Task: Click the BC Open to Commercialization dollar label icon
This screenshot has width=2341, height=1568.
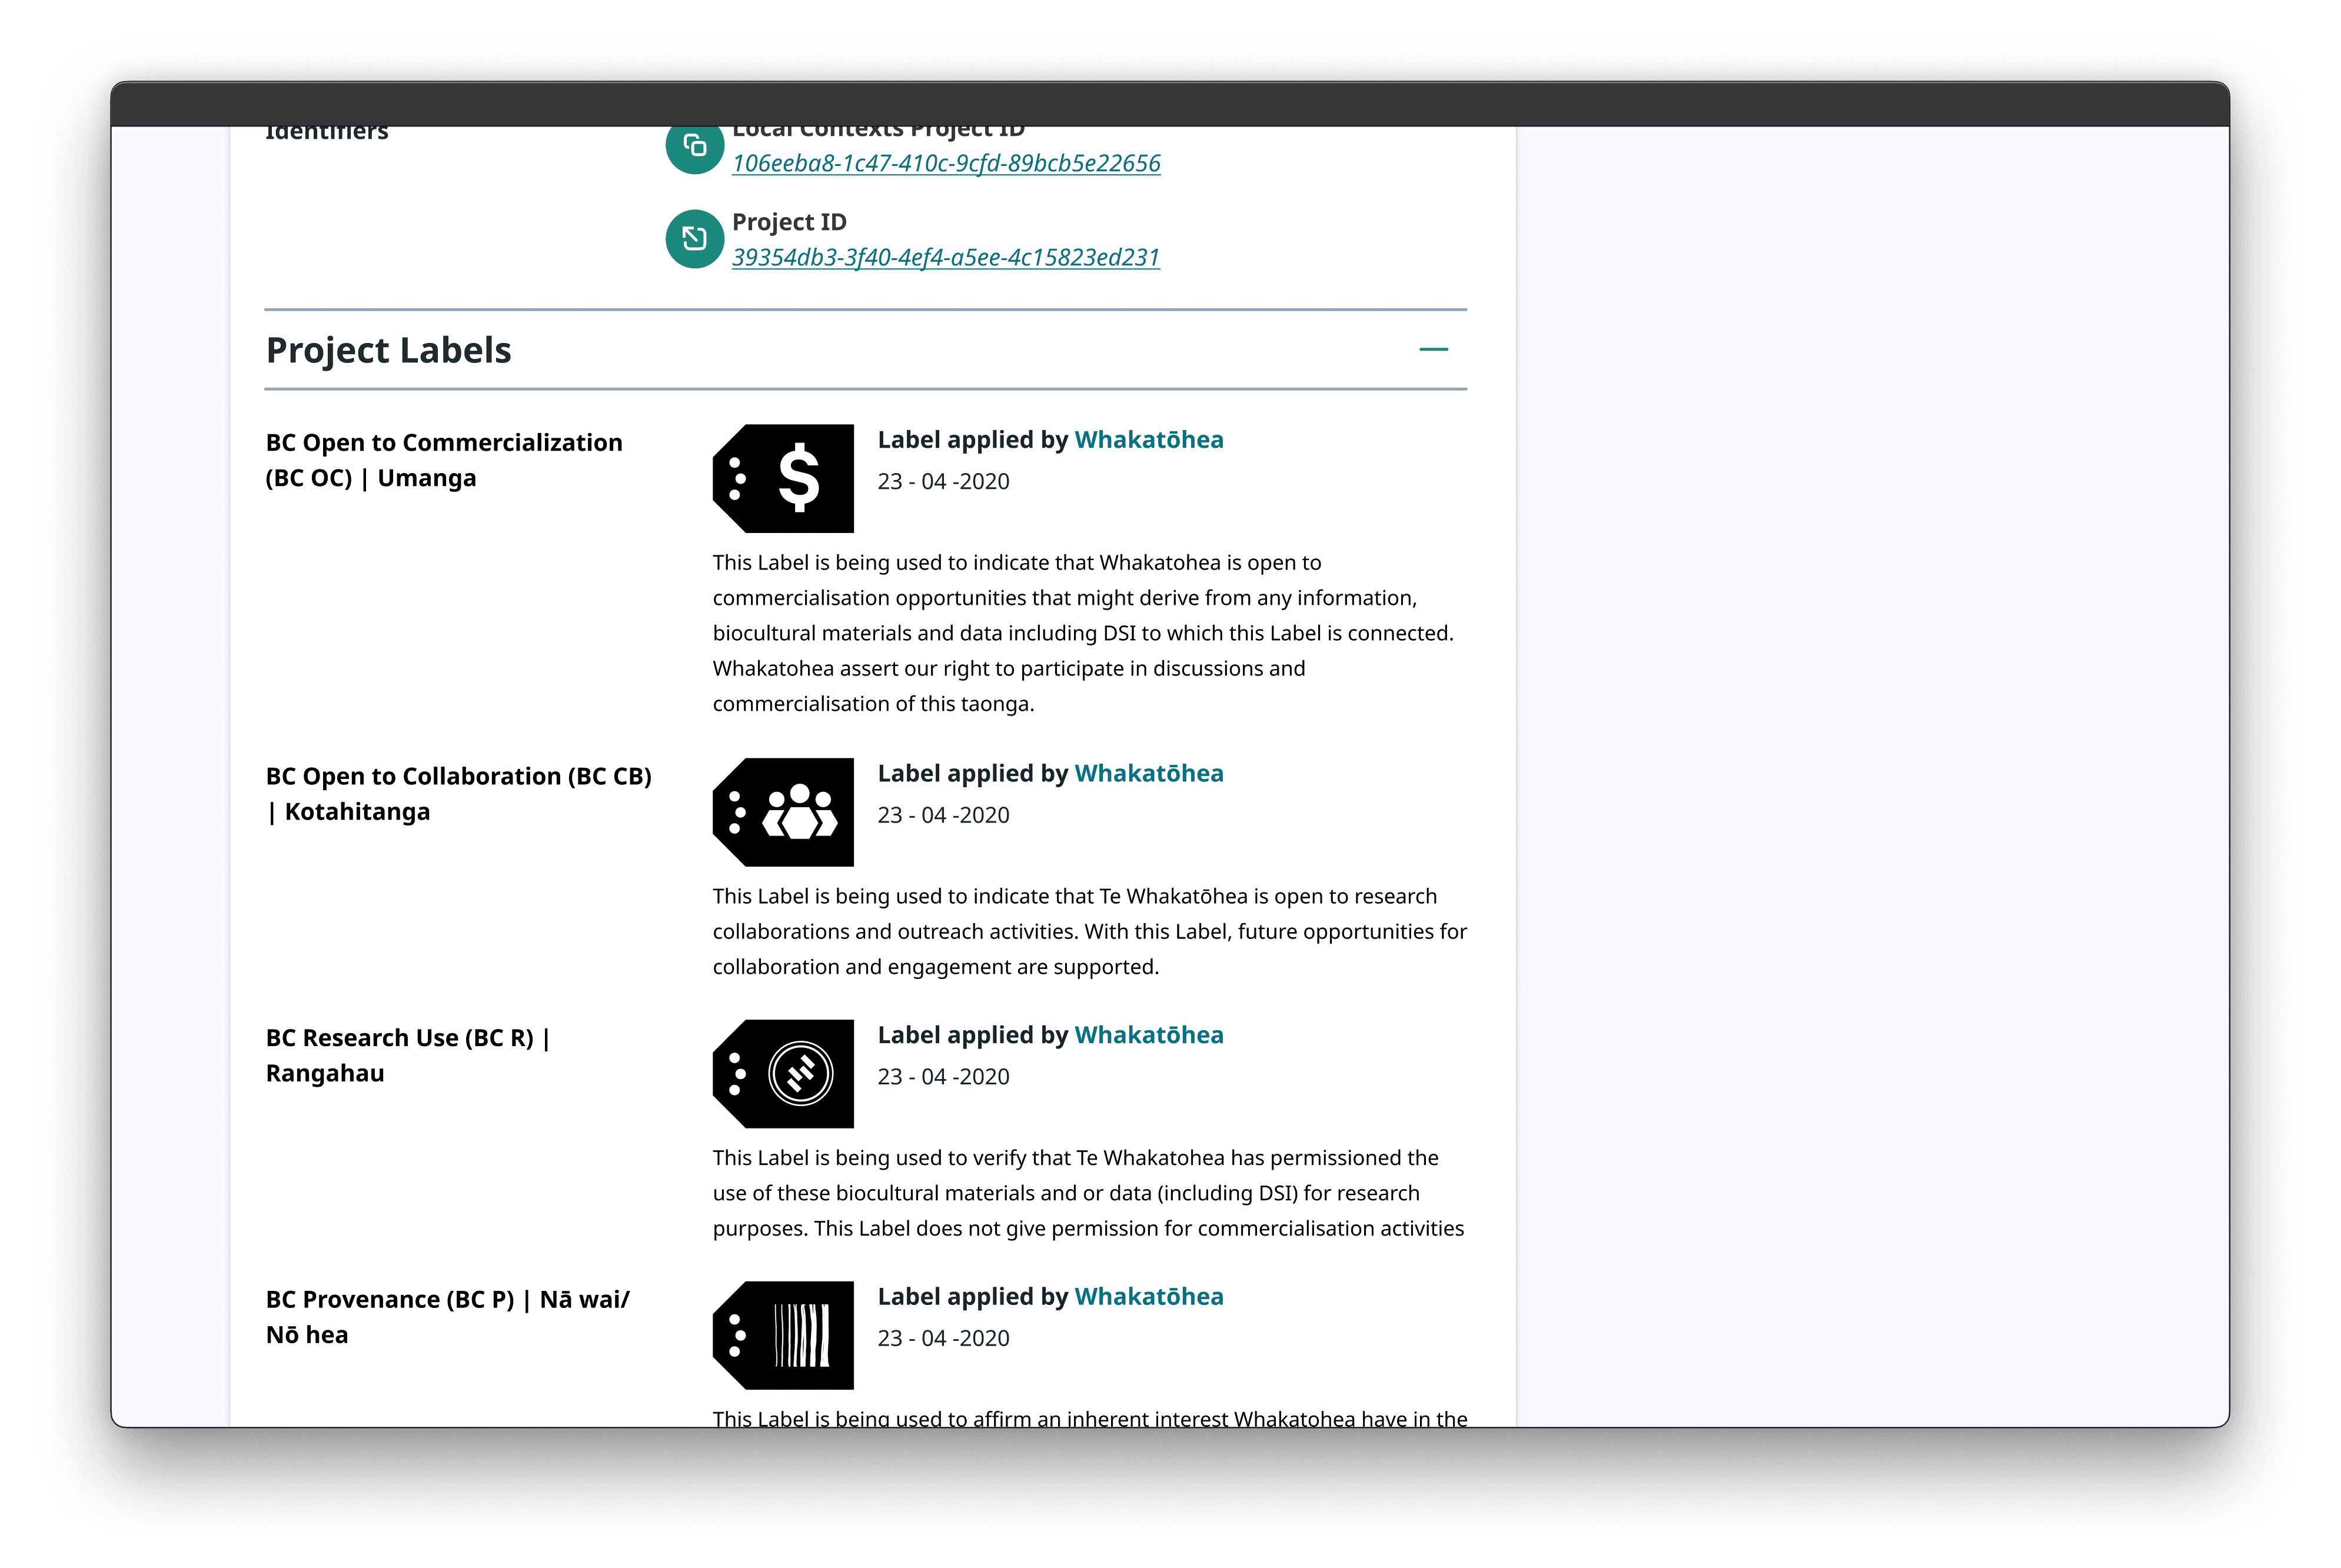Action: tap(783, 478)
